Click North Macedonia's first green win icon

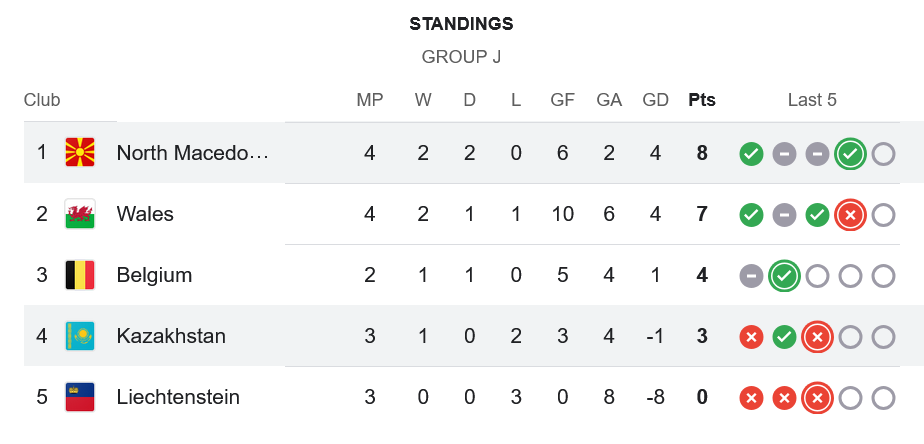751,154
